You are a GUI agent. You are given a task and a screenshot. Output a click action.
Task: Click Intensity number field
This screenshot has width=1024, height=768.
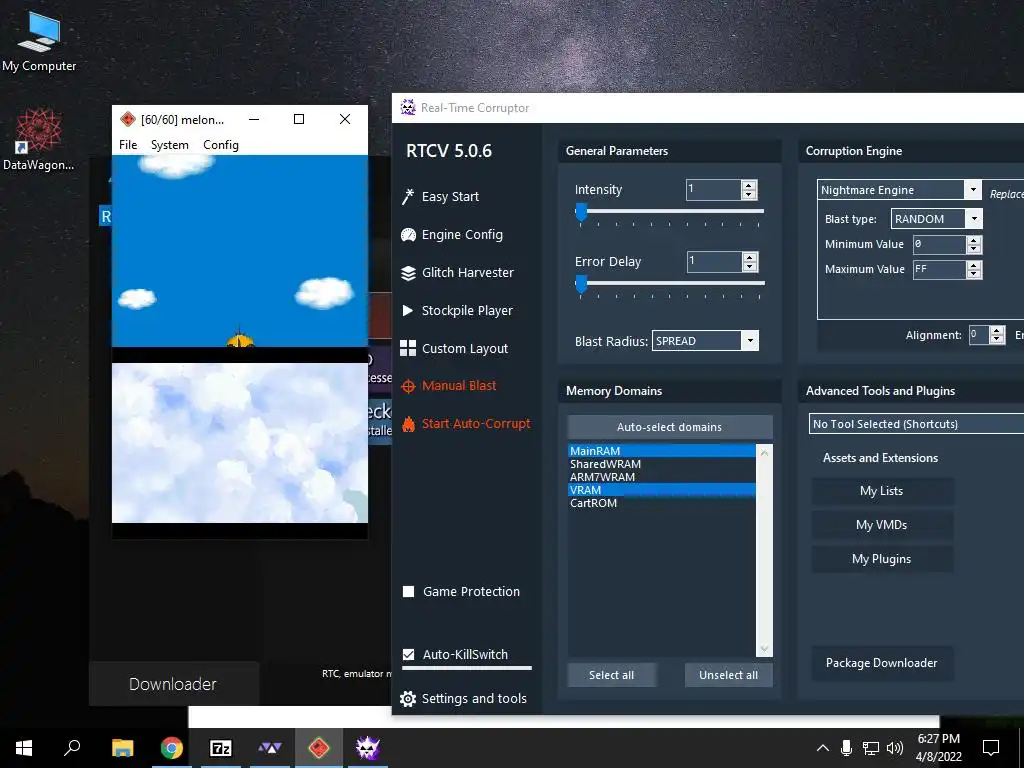pyautogui.click(x=713, y=190)
